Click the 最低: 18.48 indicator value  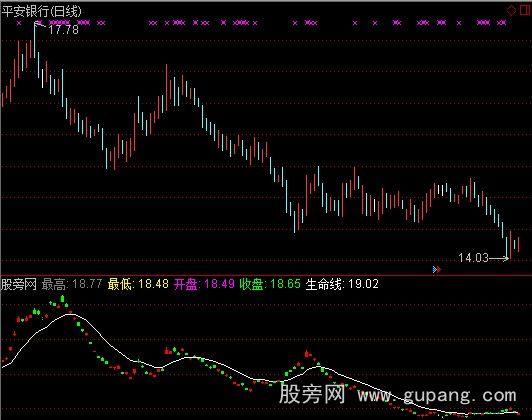click(x=138, y=284)
